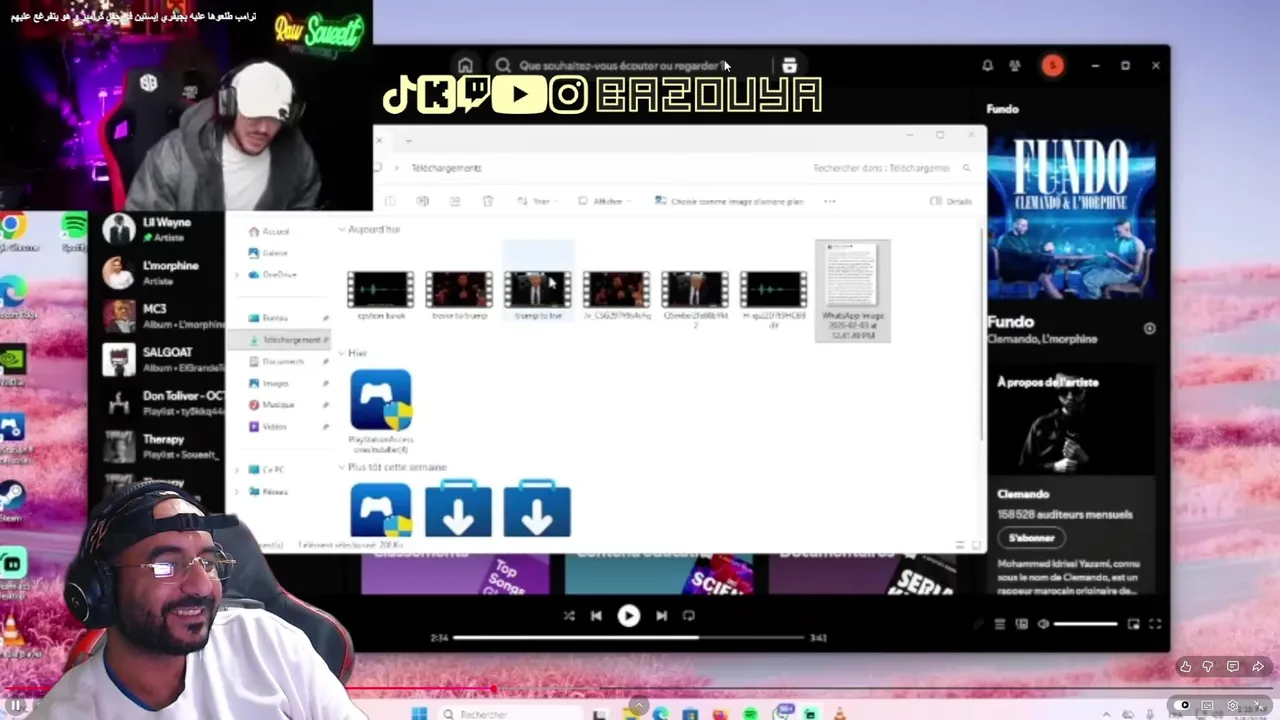Screen dimensions: 1280x720
Task: Click the video like thumbs-up icon
Action: point(1185,666)
